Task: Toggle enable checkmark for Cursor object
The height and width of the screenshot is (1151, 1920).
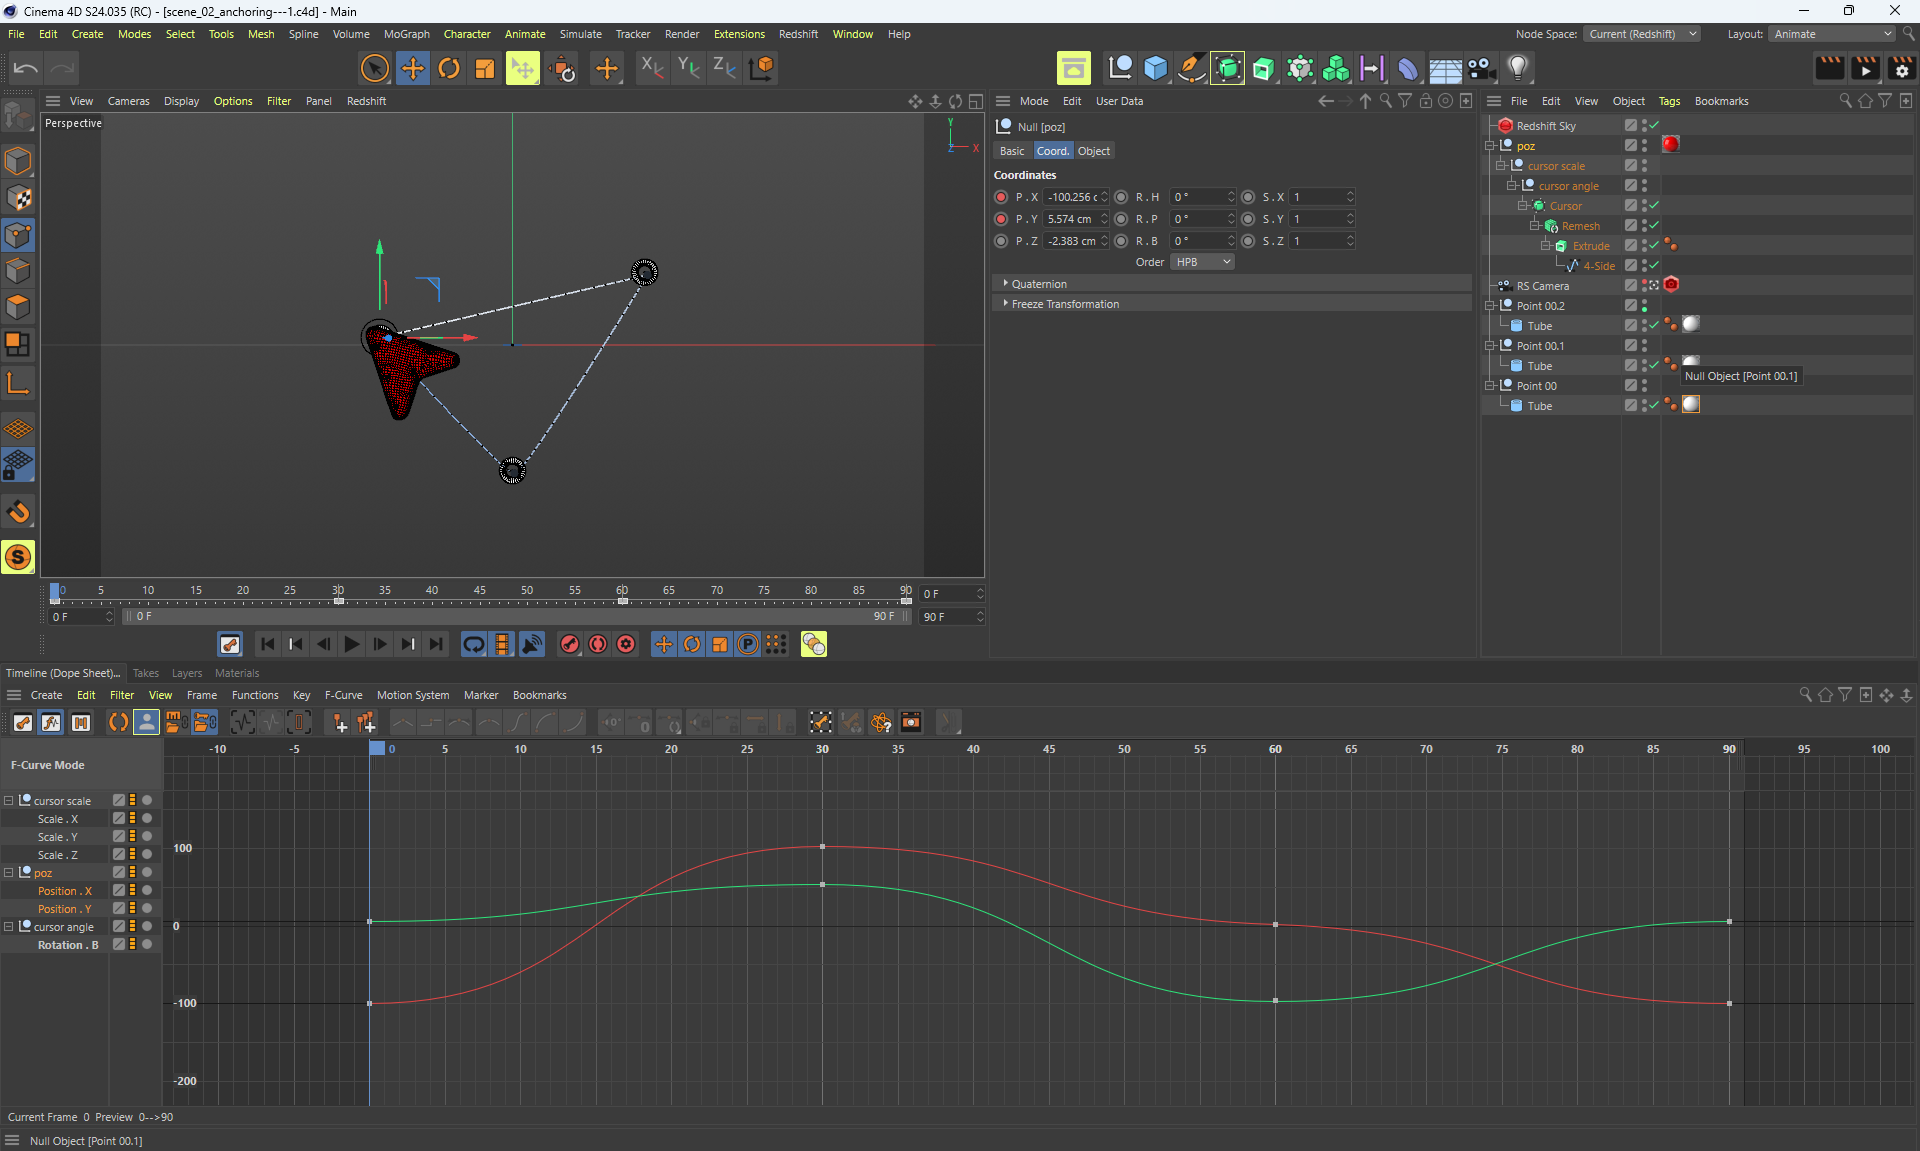Action: click(x=1654, y=206)
